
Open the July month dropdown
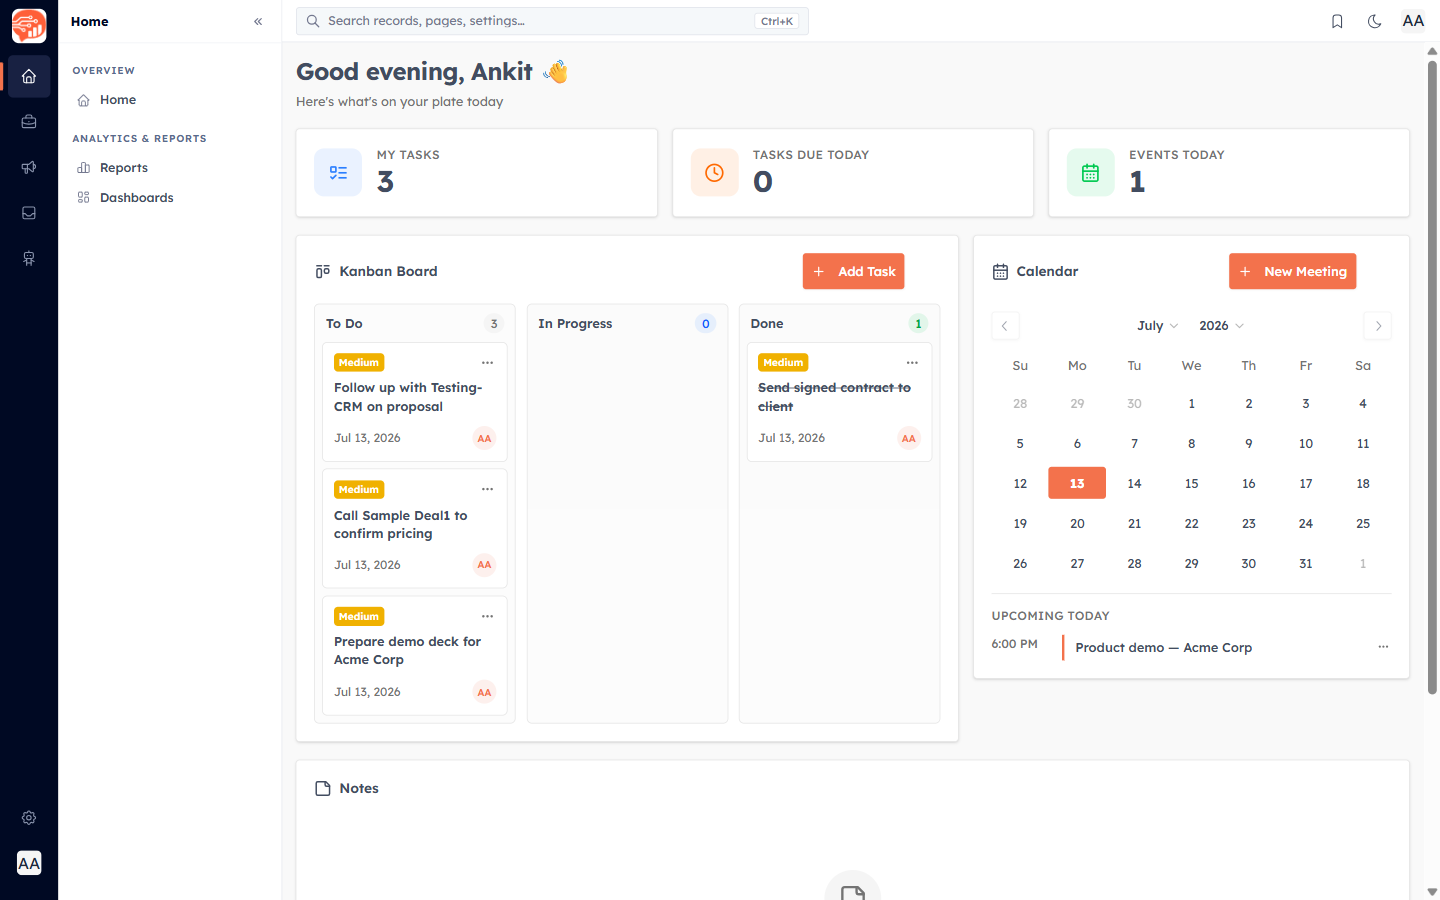pyautogui.click(x=1157, y=326)
